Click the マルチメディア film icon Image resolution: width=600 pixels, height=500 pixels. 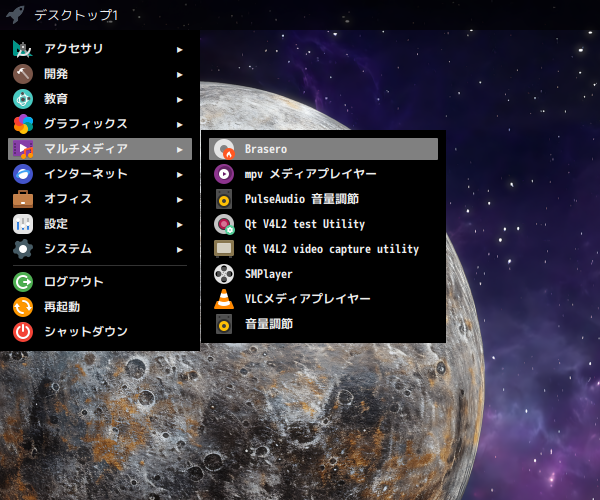tap(23, 149)
